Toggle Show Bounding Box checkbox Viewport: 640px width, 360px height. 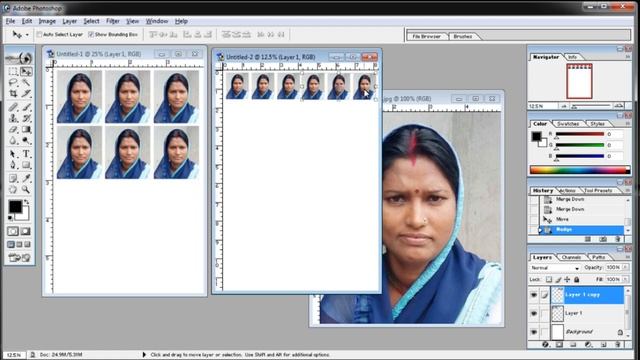pyautogui.click(x=91, y=35)
